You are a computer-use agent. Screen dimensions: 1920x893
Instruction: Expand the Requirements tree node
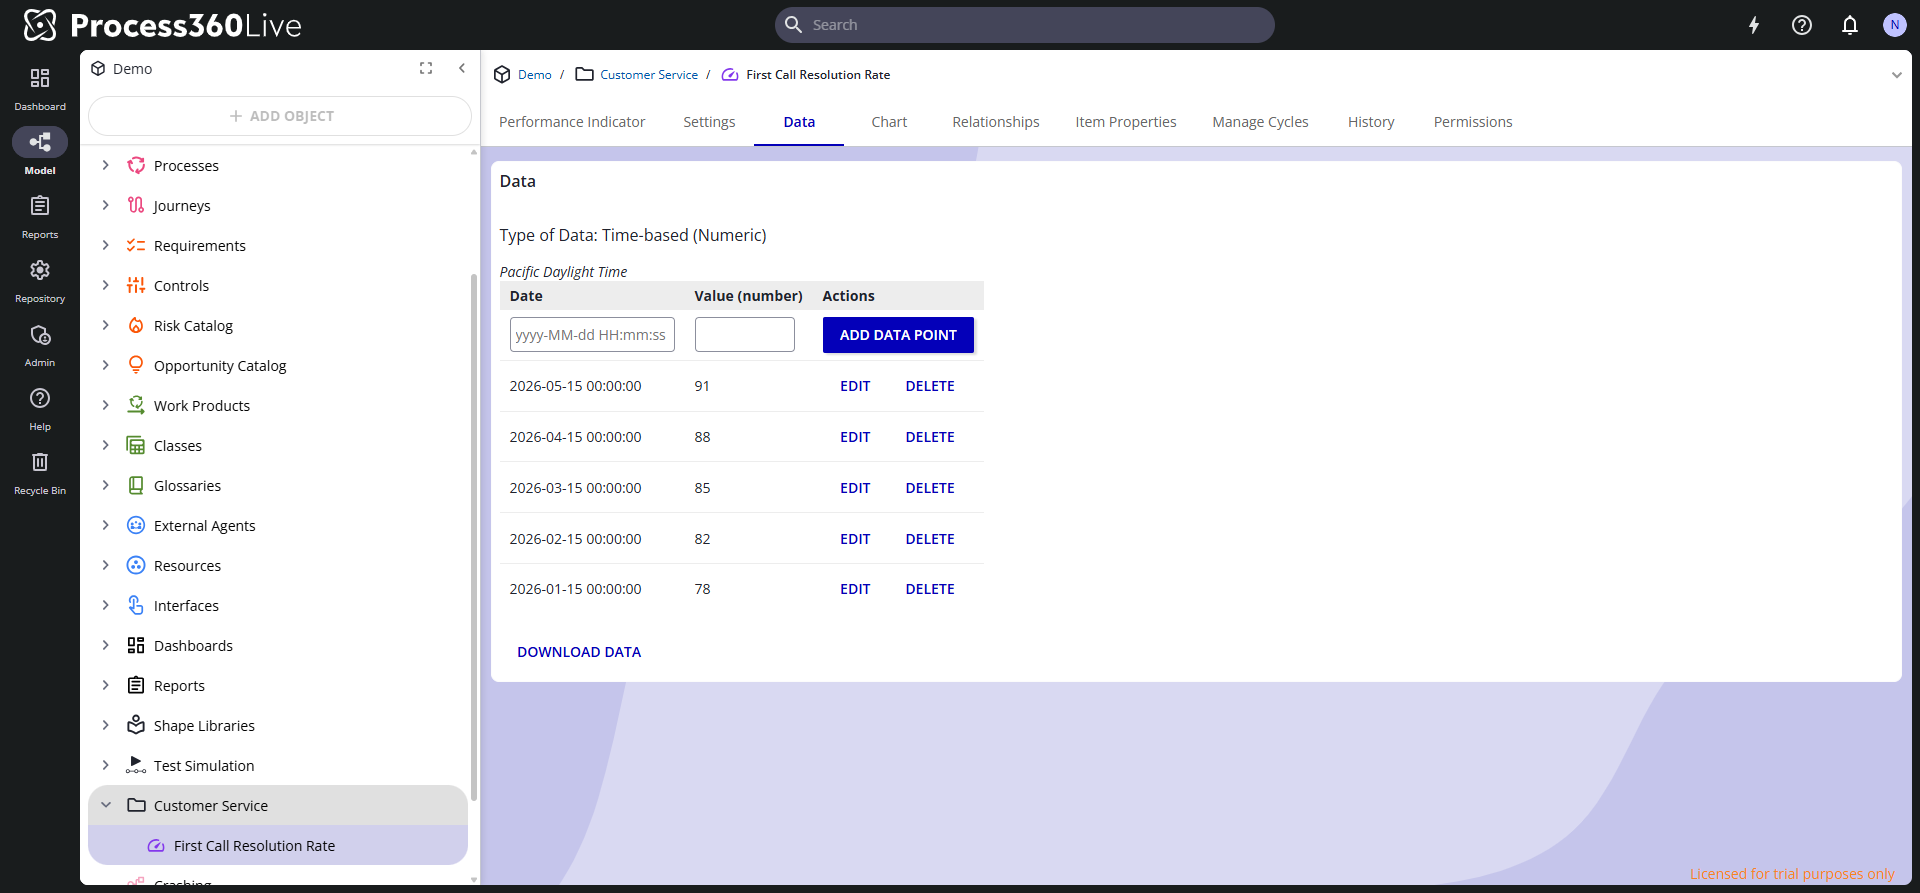point(106,245)
